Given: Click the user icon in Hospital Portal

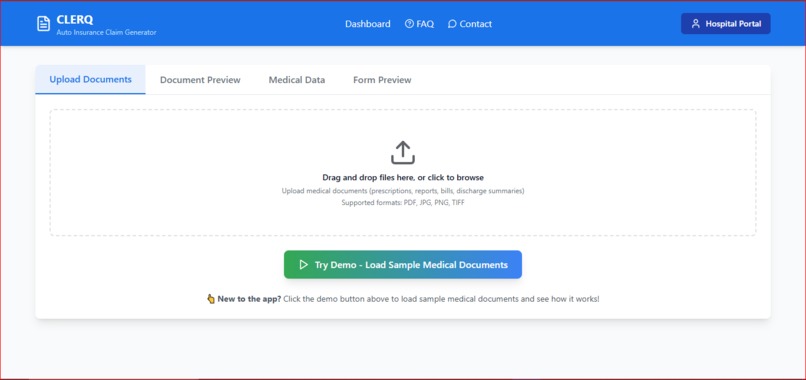Looking at the screenshot, I should (x=696, y=24).
